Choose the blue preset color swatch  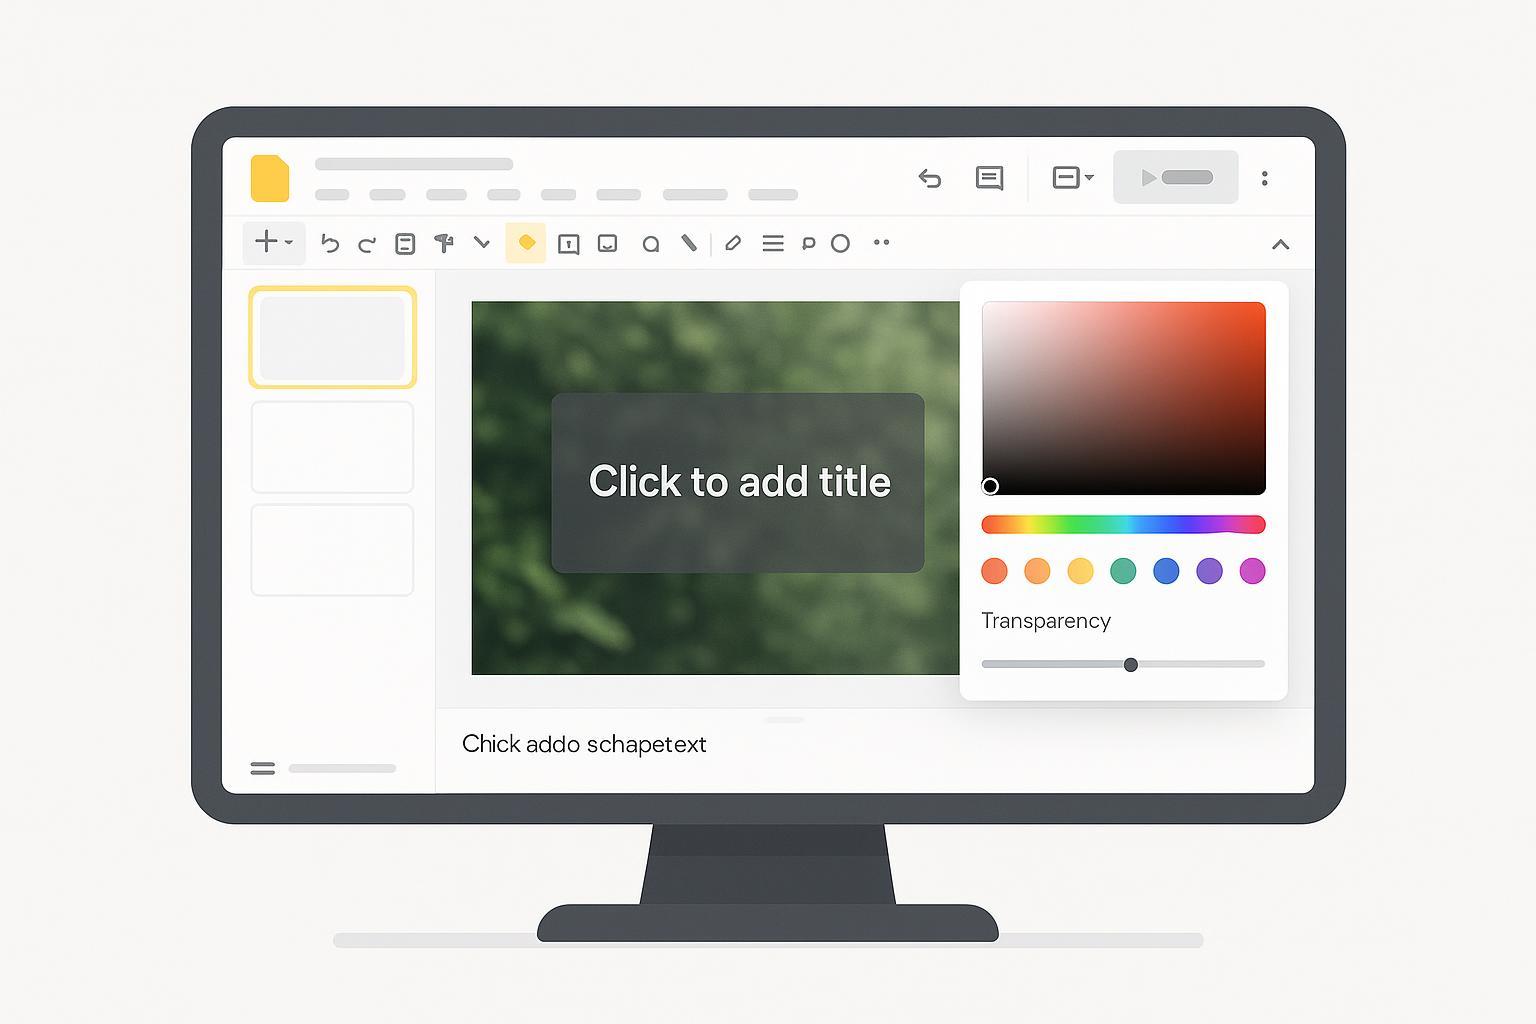(1166, 571)
